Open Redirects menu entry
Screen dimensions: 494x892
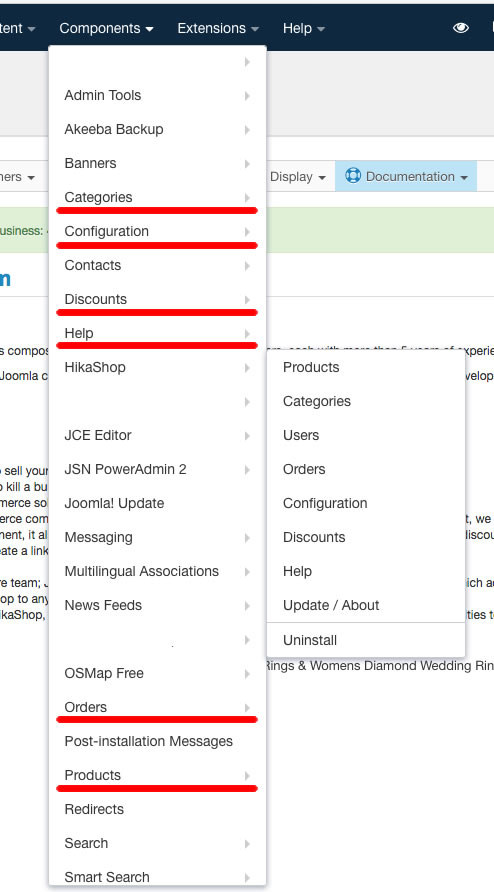click(x=157, y=810)
